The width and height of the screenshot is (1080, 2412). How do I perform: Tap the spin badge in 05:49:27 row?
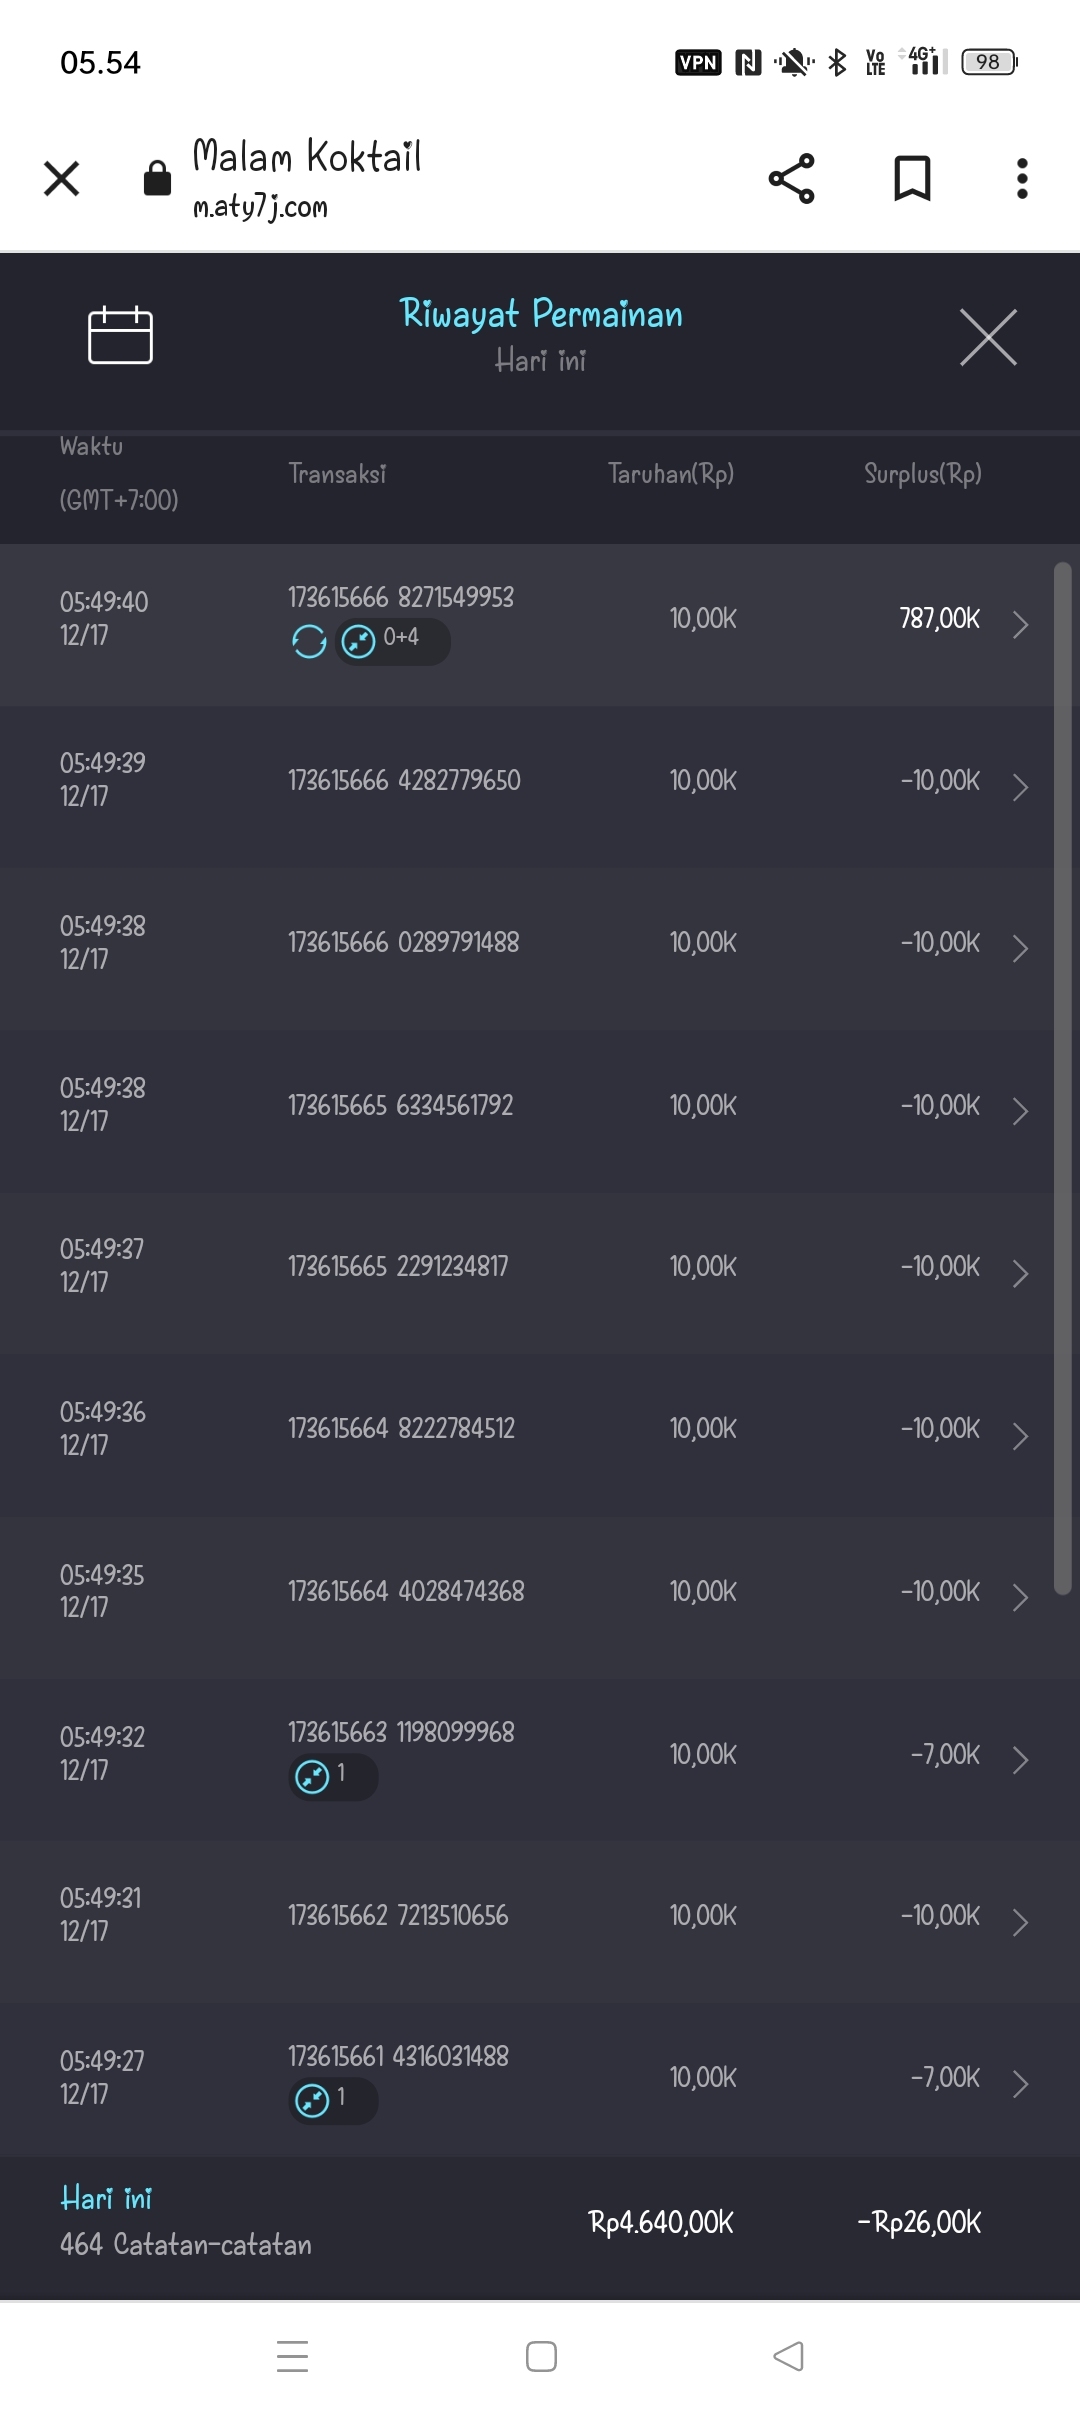pyautogui.click(x=332, y=2100)
